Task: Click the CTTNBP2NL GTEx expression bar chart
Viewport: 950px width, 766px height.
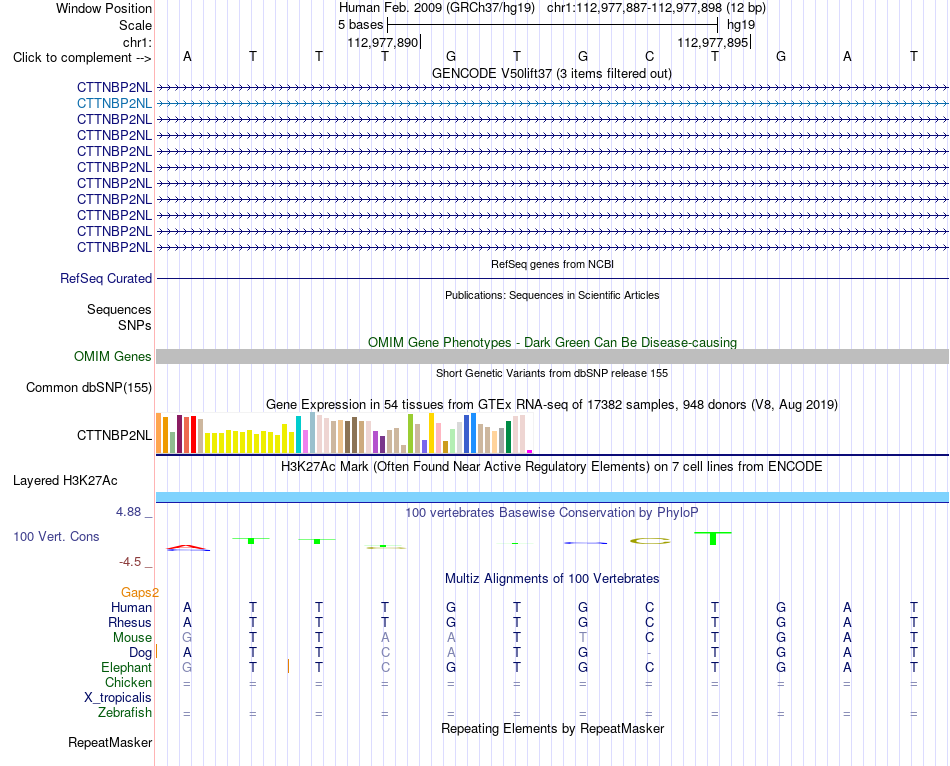Action: pyautogui.click(x=344, y=433)
